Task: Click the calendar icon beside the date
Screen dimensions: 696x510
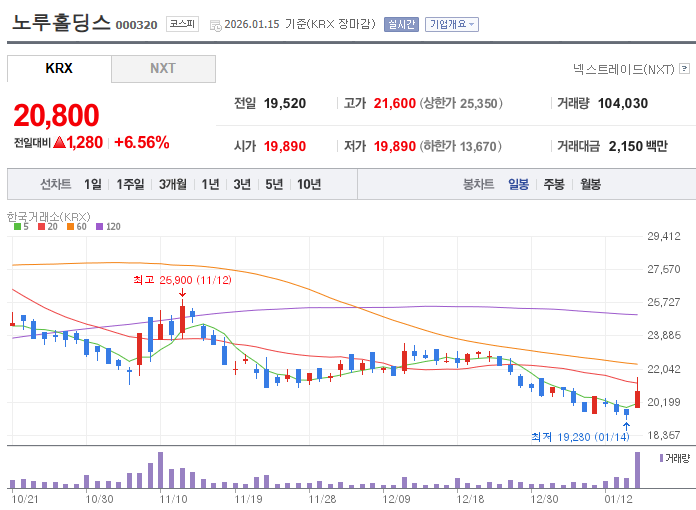Action: (216, 26)
